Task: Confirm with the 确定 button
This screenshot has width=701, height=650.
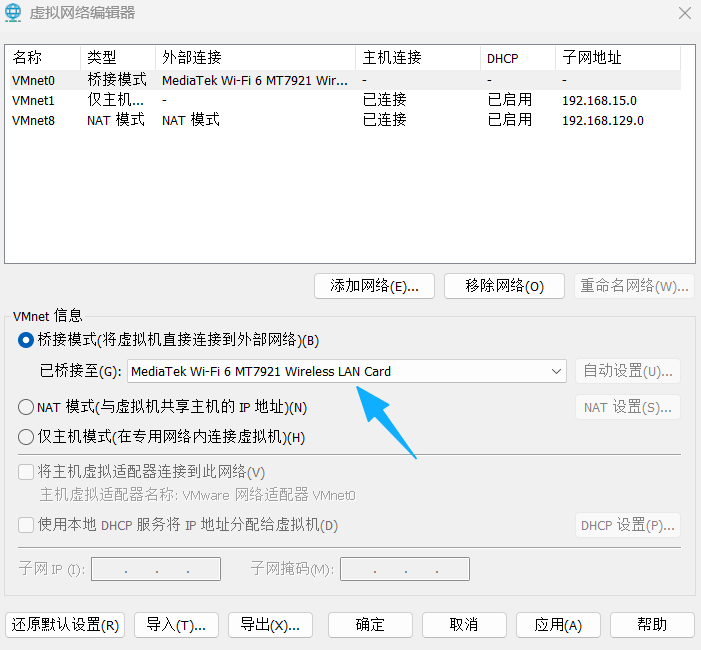Action: [370, 625]
